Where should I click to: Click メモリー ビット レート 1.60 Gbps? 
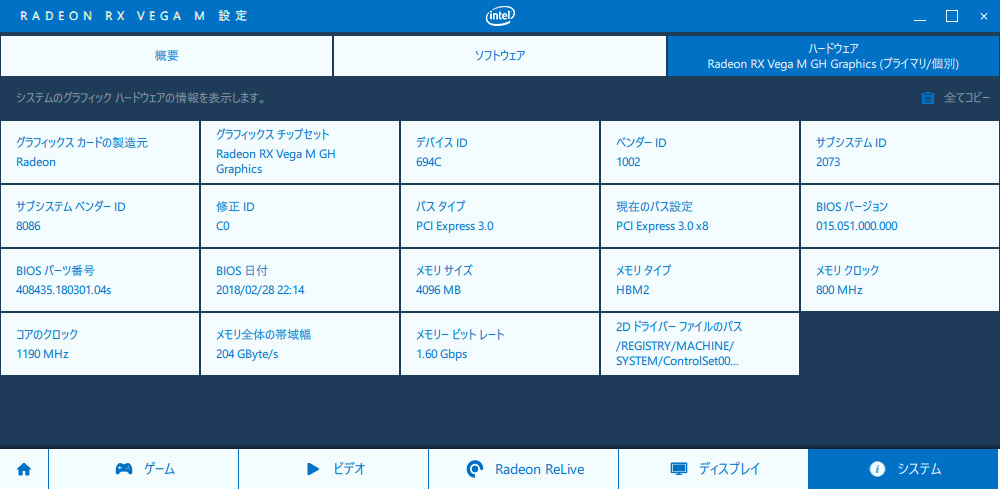(441, 354)
